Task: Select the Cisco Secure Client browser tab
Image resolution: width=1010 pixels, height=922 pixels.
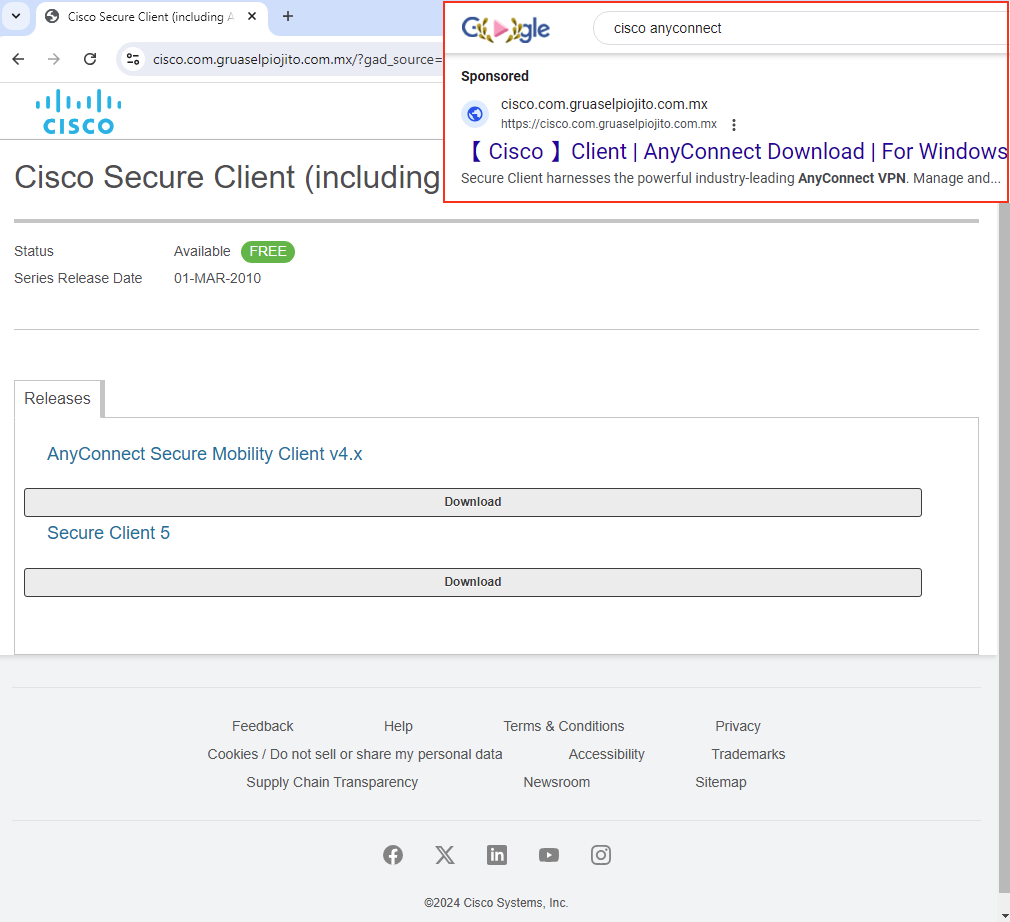Action: point(151,17)
